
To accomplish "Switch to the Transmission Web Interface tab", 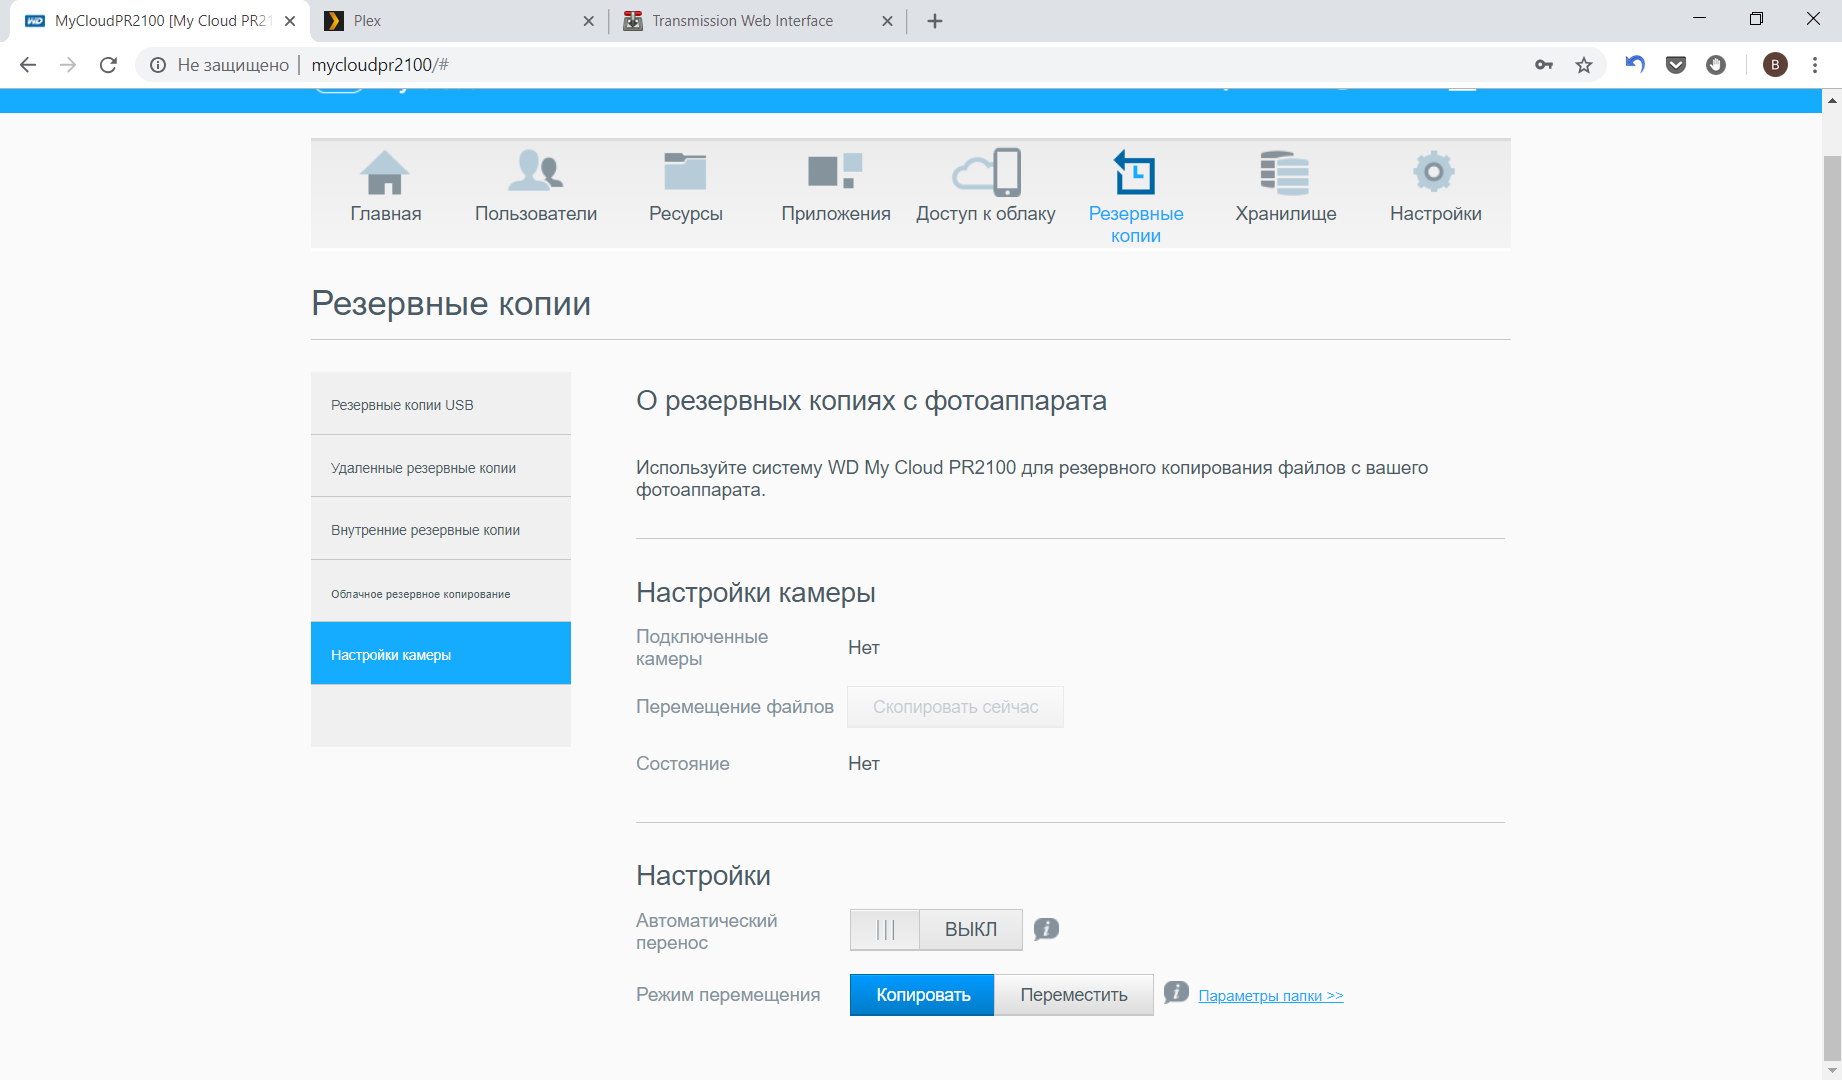I will pos(758,21).
